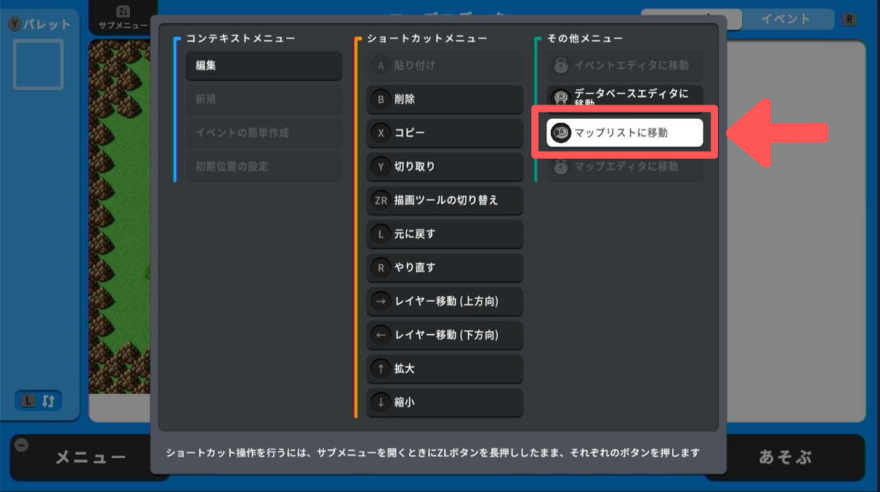Screen dimensions: 880x492
Task: Click the Y button icon beside 切り取り
Action: coord(381,167)
